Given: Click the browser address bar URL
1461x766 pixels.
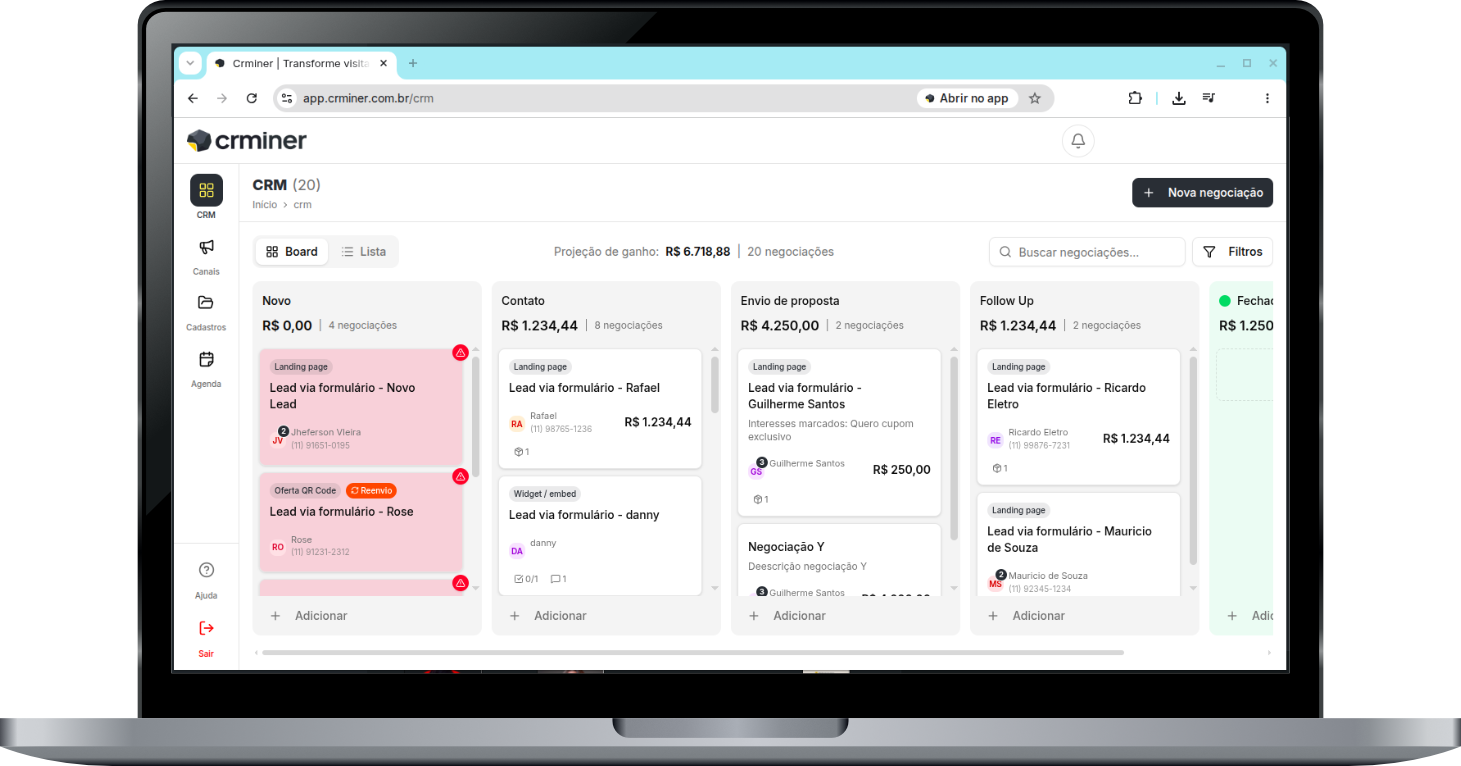Looking at the screenshot, I should pos(368,98).
